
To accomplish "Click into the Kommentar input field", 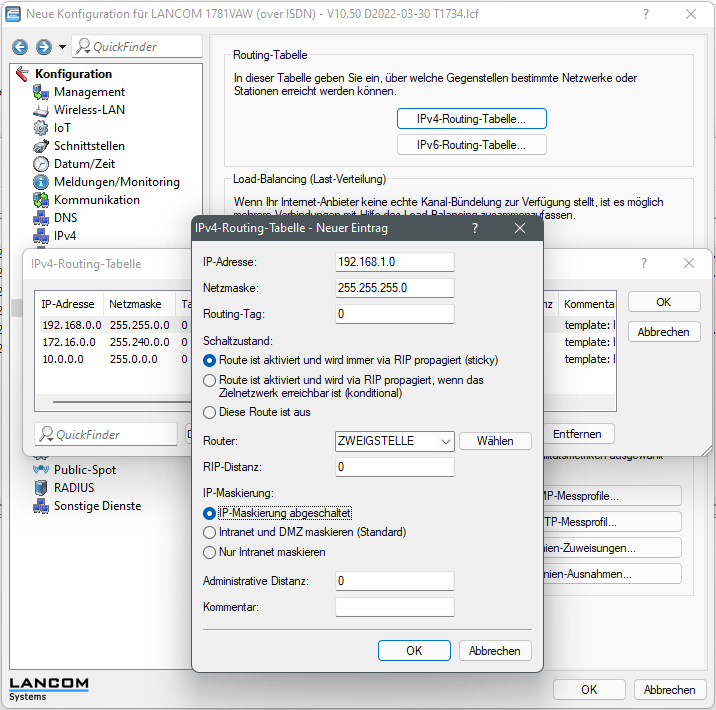I will point(395,607).
